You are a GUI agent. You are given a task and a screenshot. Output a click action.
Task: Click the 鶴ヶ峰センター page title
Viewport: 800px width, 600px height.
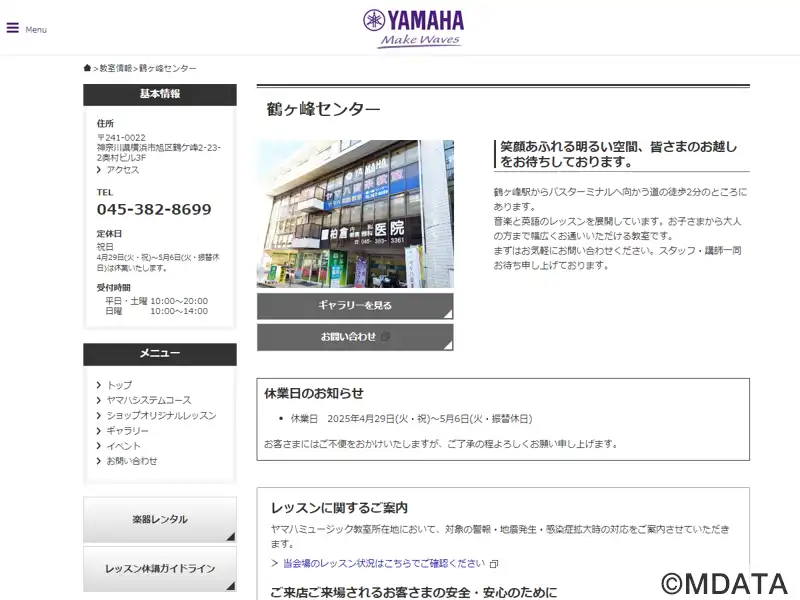click(x=323, y=109)
